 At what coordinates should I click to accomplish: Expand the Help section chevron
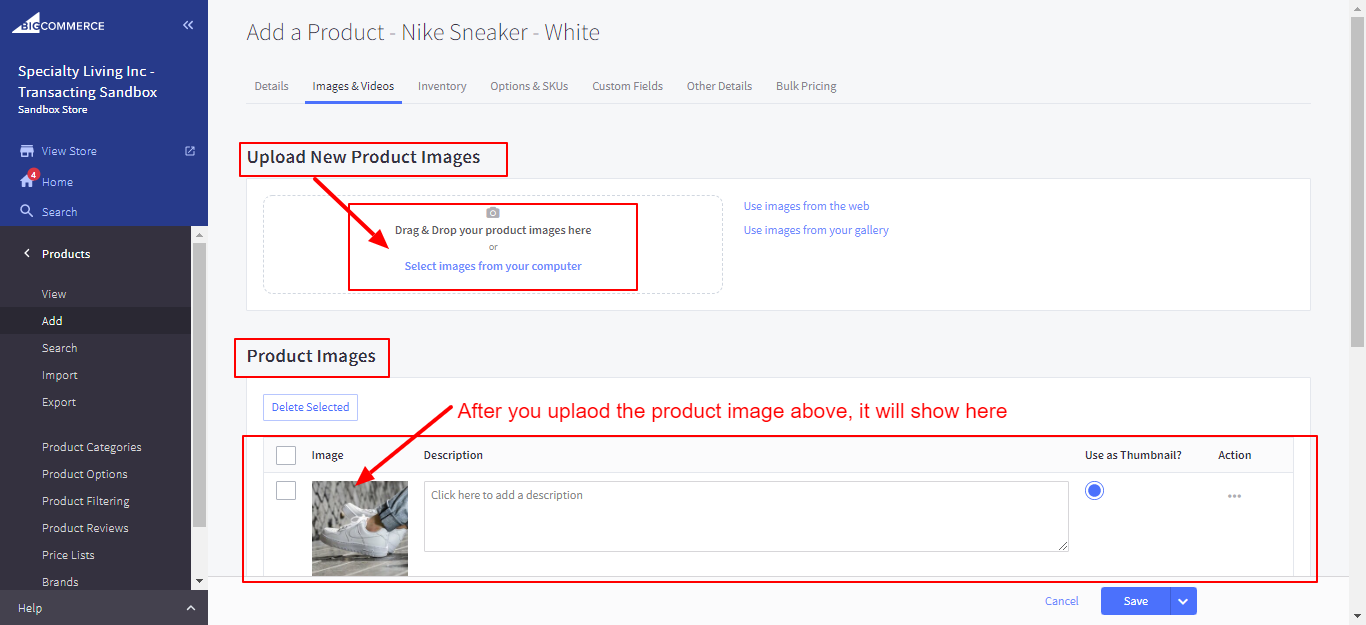(190, 608)
